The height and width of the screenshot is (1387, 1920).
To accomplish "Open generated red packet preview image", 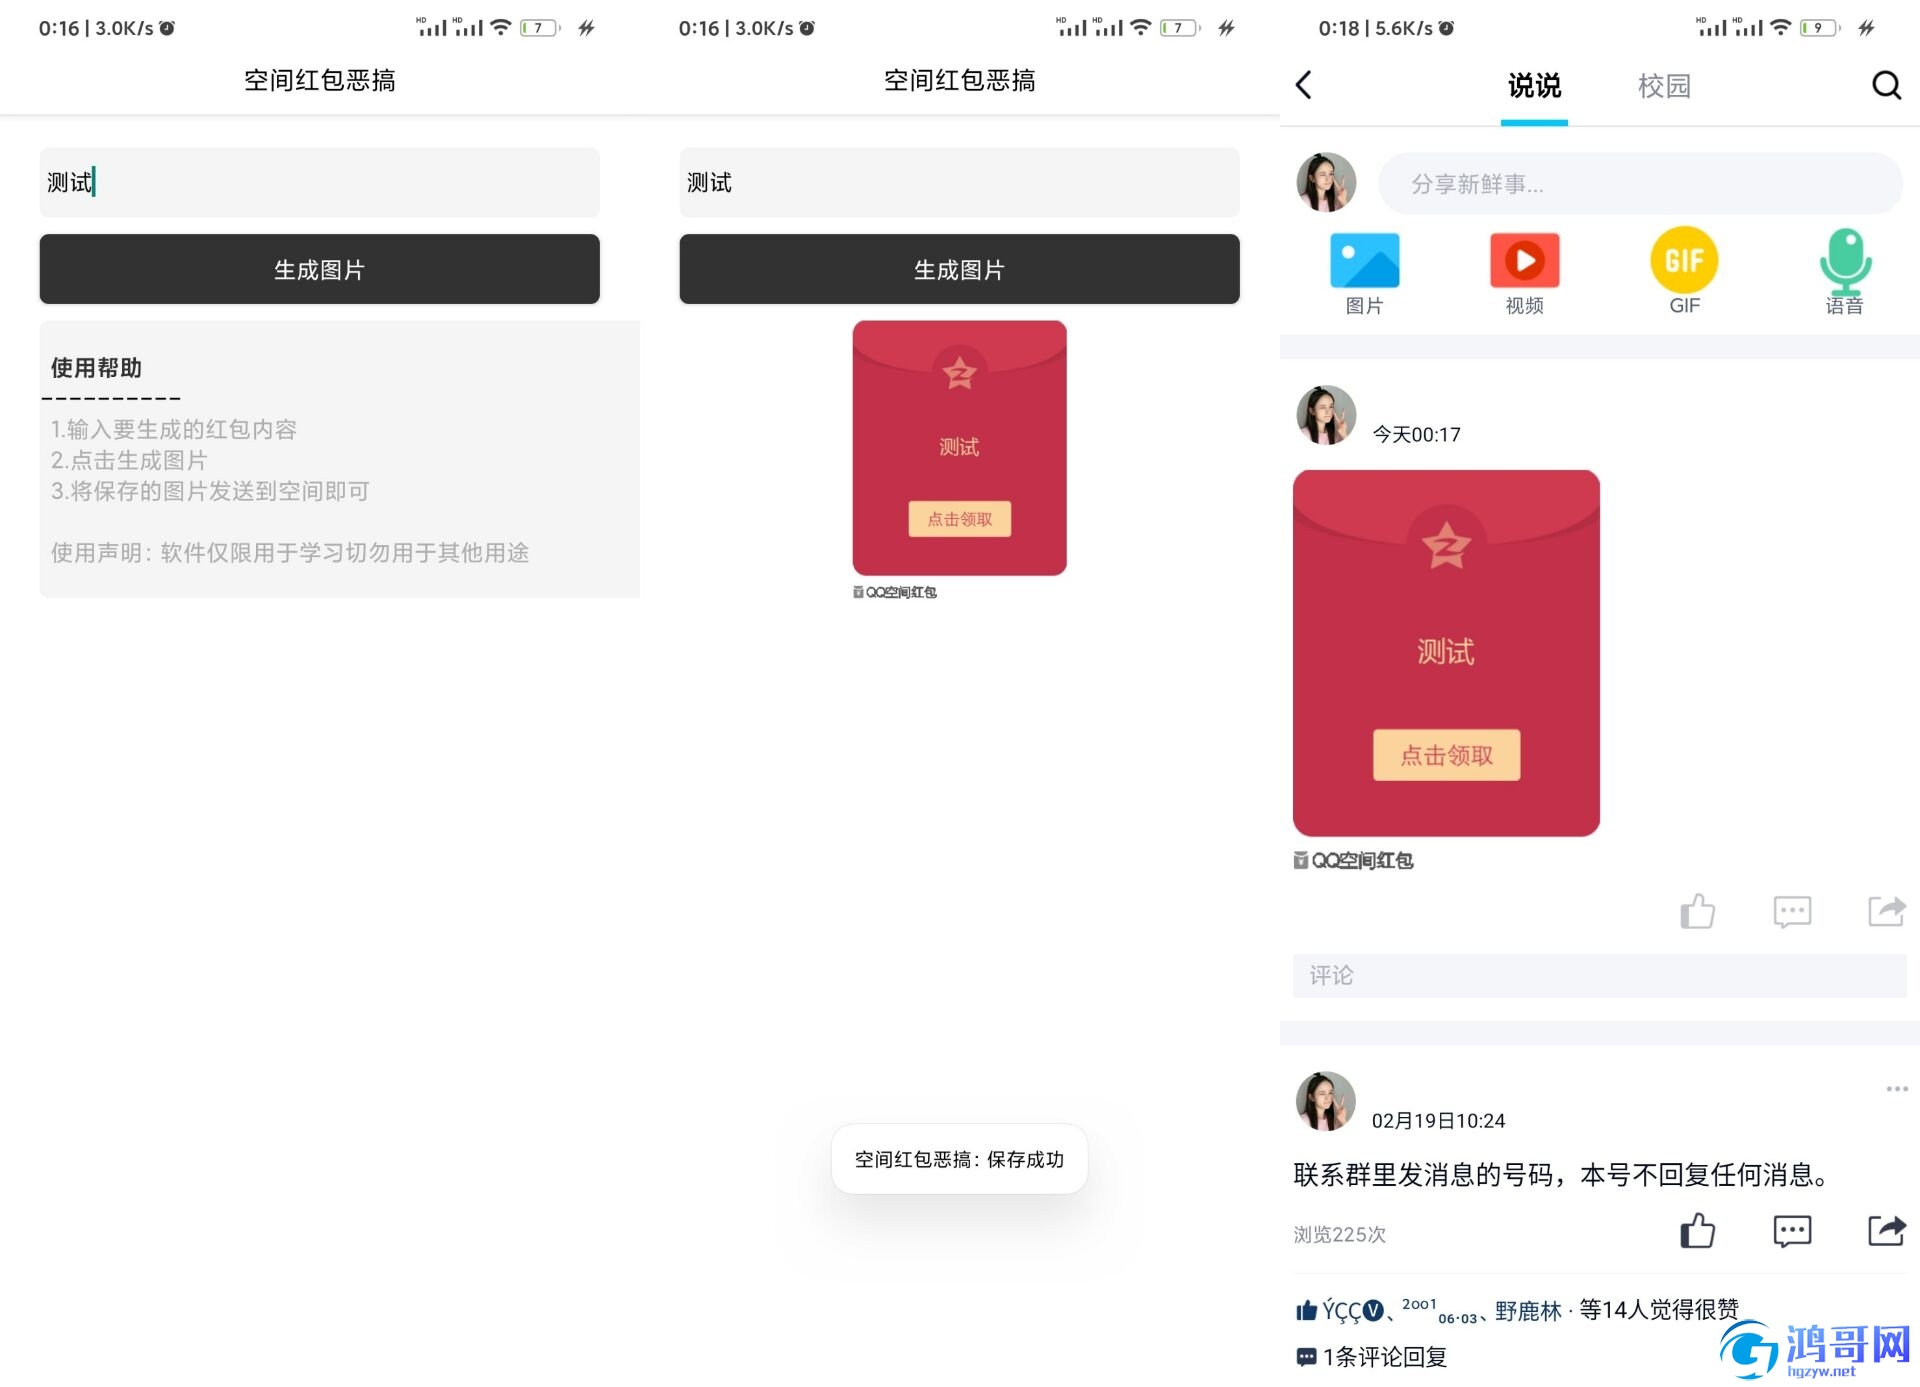I will click(x=960, y=448).
